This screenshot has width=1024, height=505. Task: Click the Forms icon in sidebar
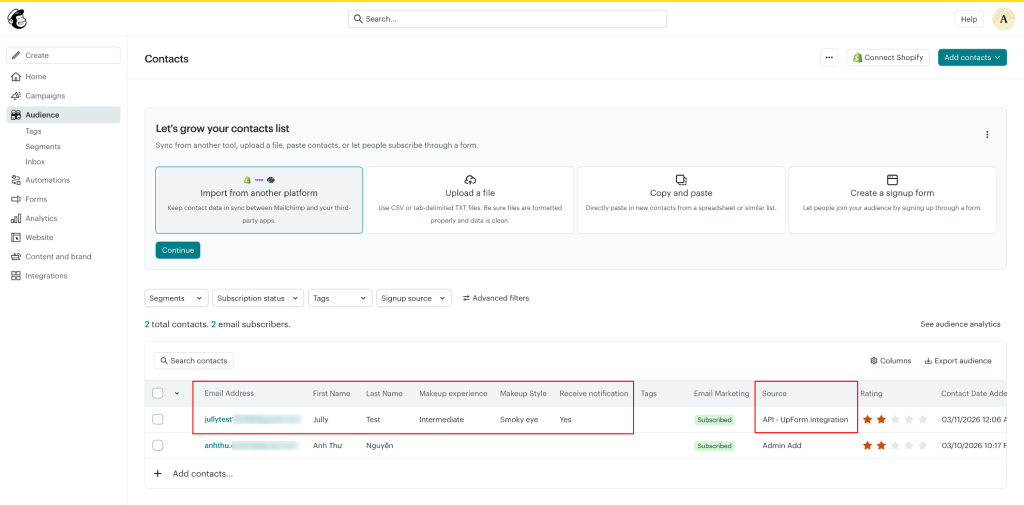click(x=16, y=199)
